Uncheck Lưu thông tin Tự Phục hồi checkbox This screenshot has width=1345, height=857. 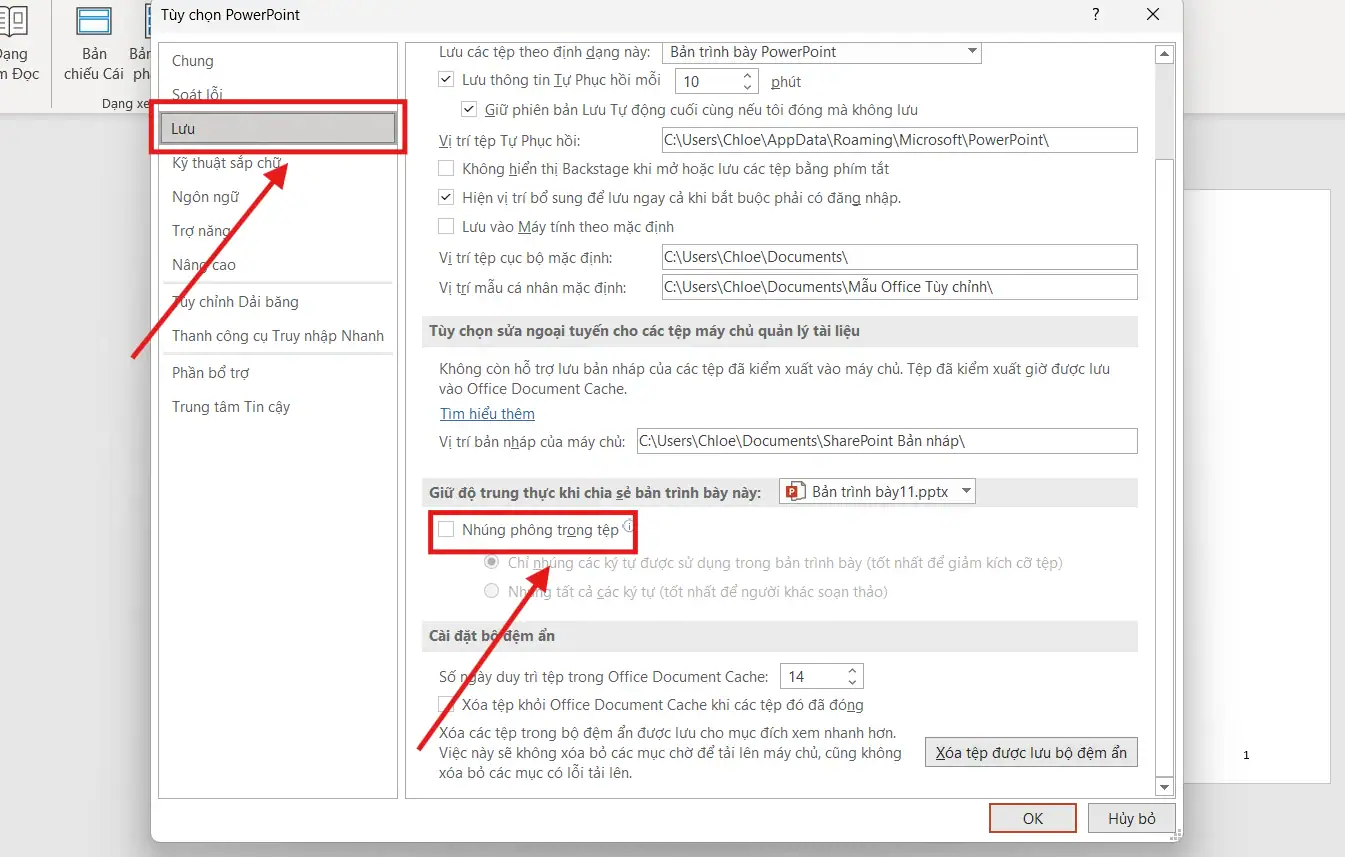(x=446, y=80)
